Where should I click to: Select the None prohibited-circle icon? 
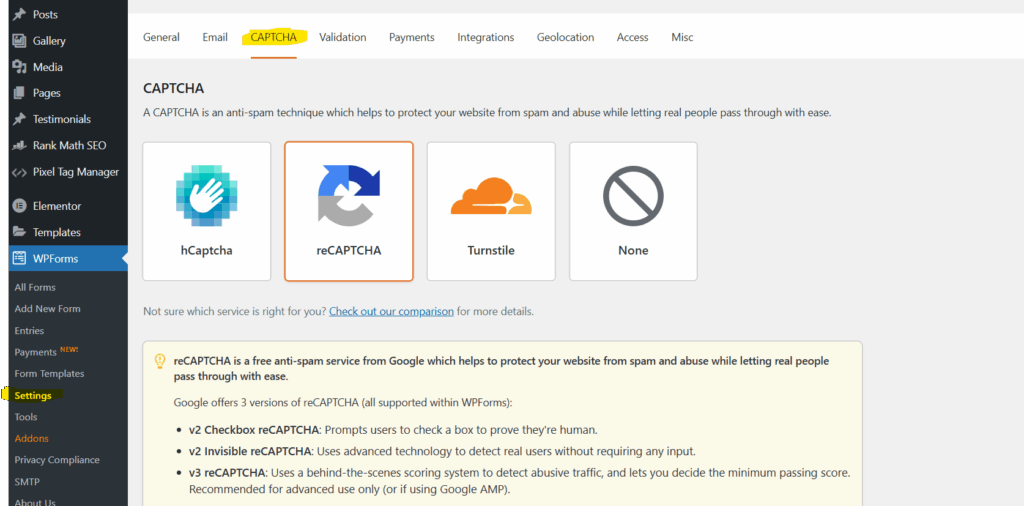tap(633, 195)
